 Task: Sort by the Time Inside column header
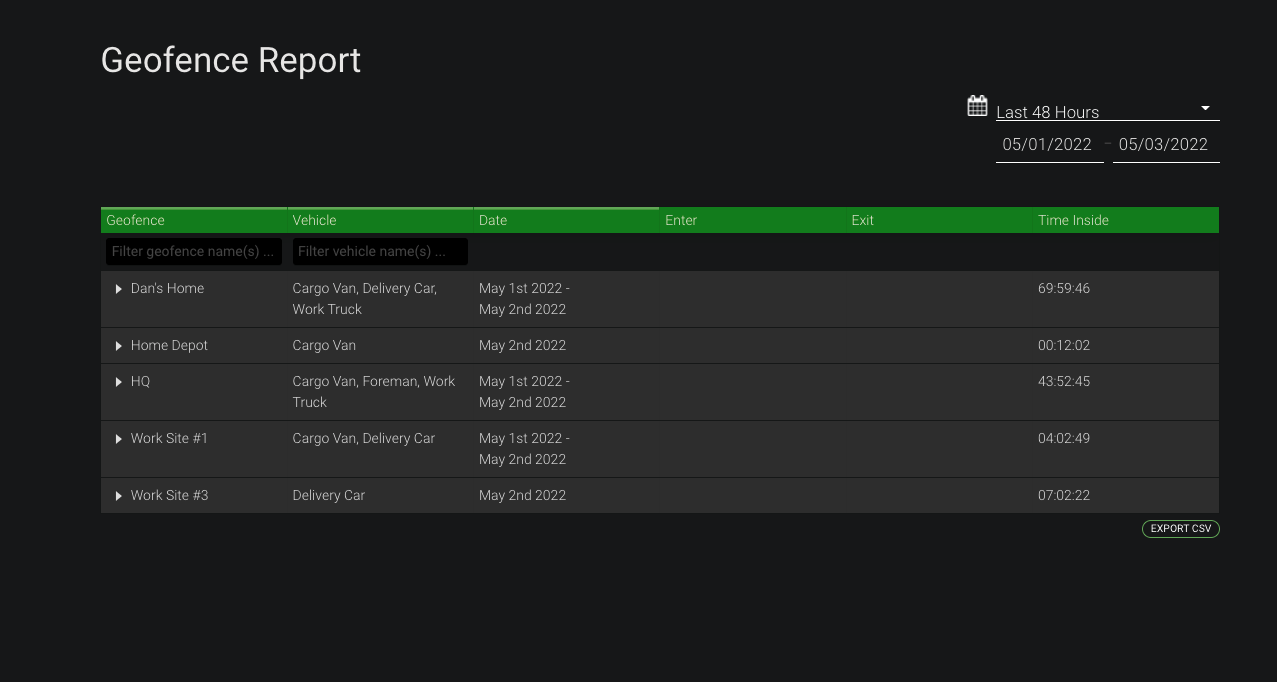coord(1126,220)
